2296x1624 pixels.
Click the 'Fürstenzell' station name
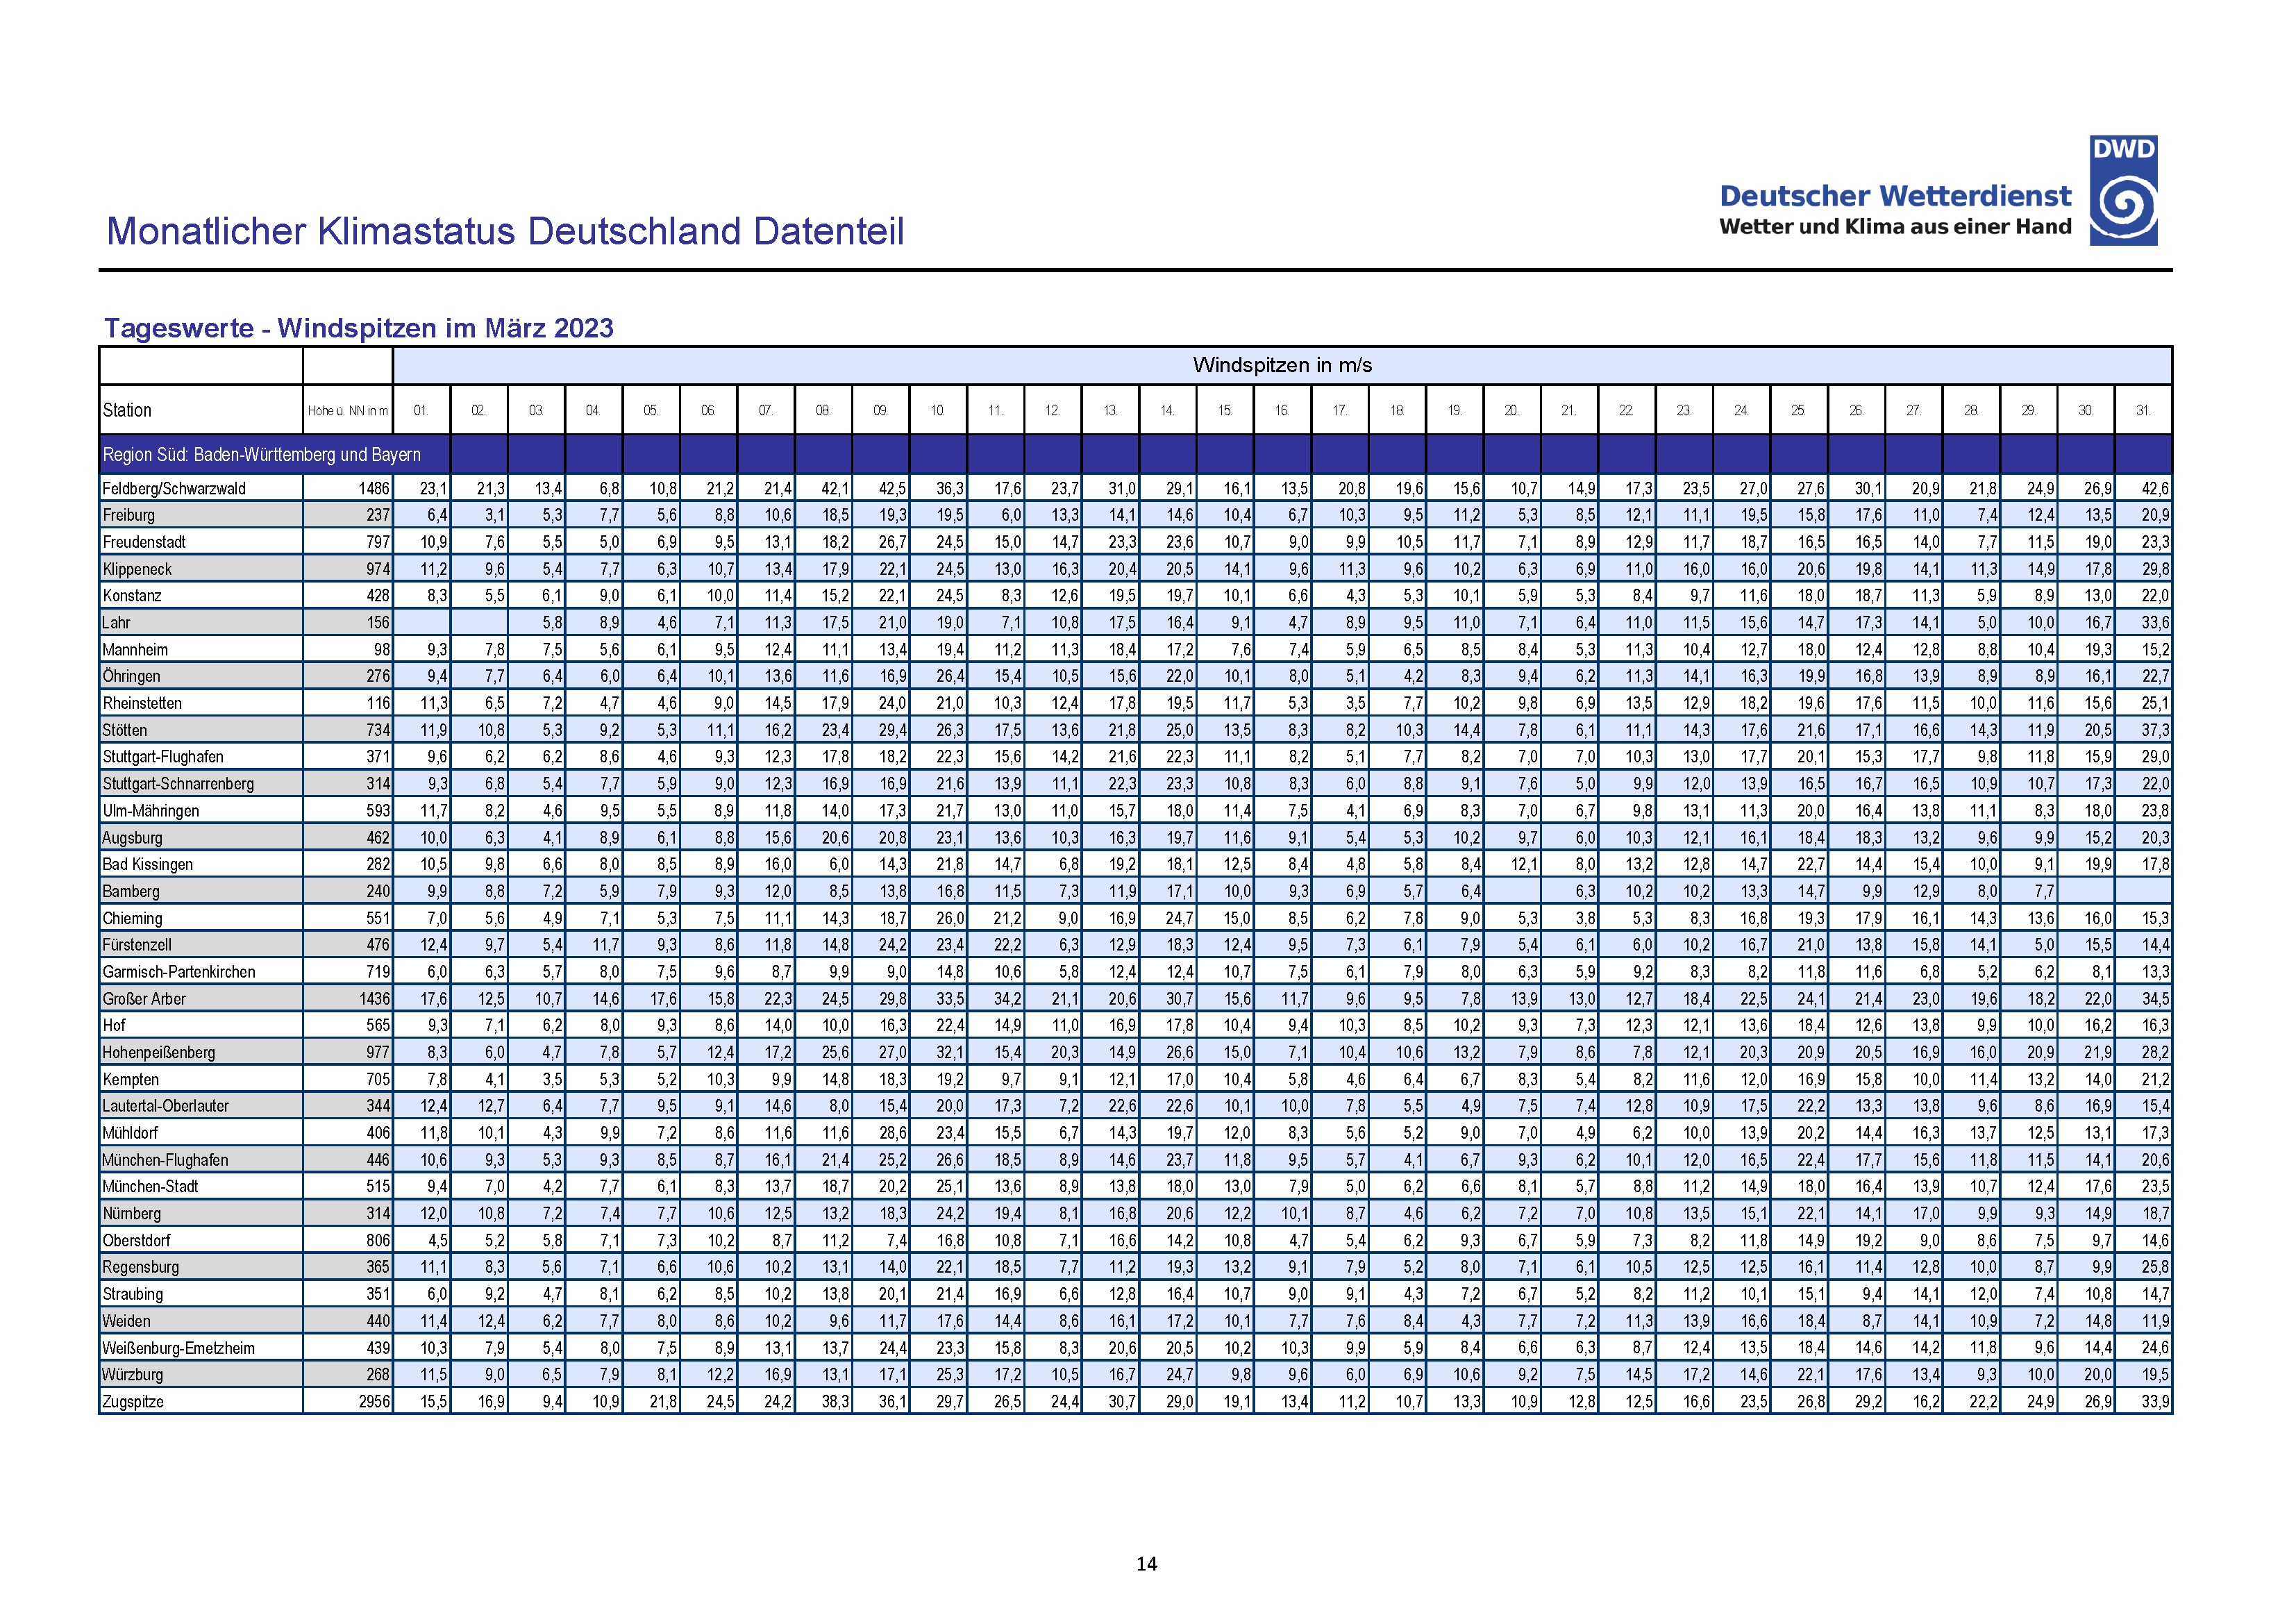click(137, 945)
